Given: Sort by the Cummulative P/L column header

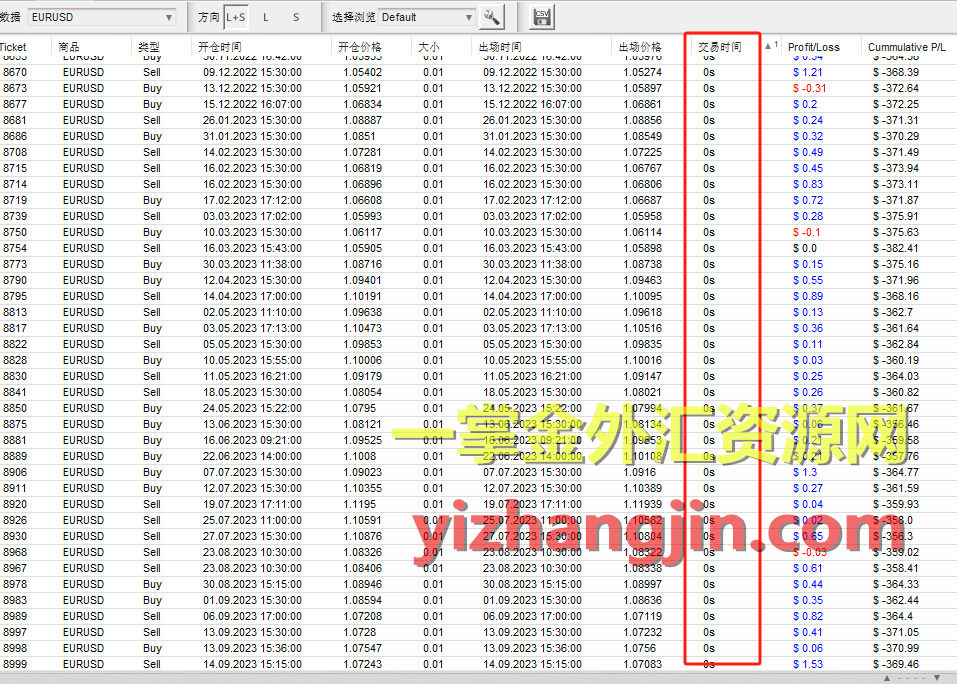Looking at the screenshot, I should click(907, 47).
